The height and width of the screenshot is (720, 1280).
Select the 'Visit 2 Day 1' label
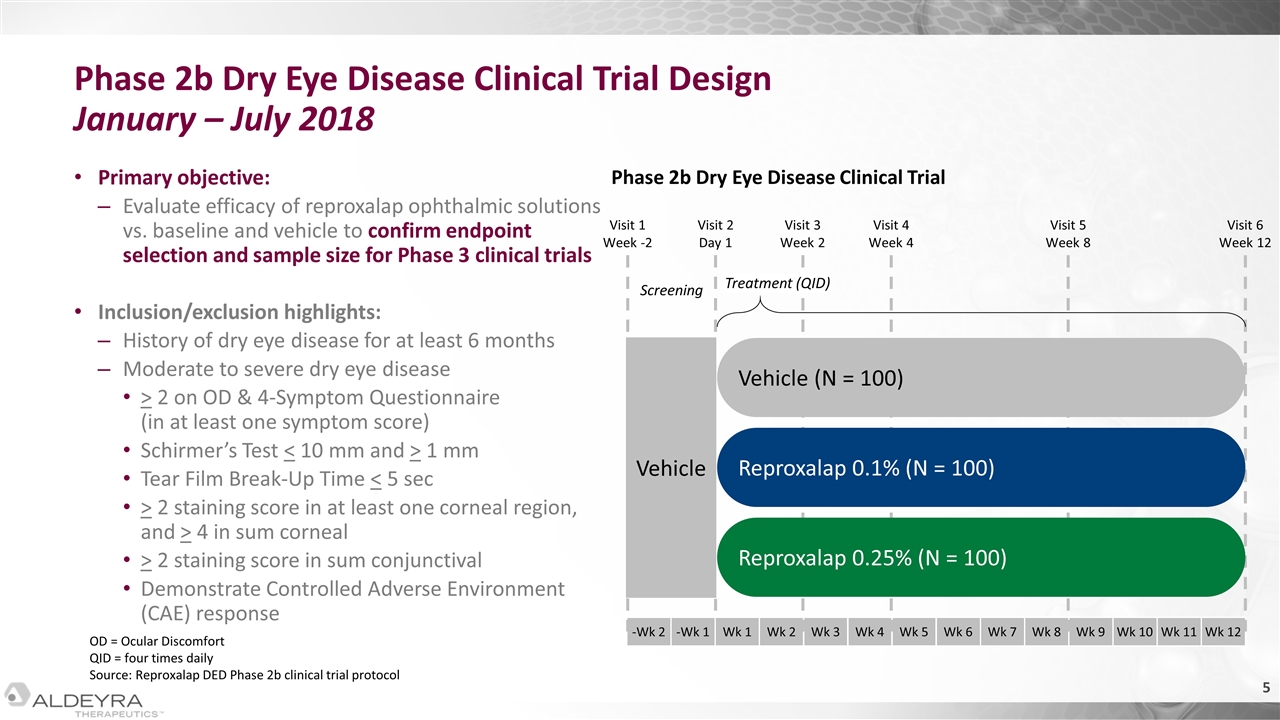point(715,234)
